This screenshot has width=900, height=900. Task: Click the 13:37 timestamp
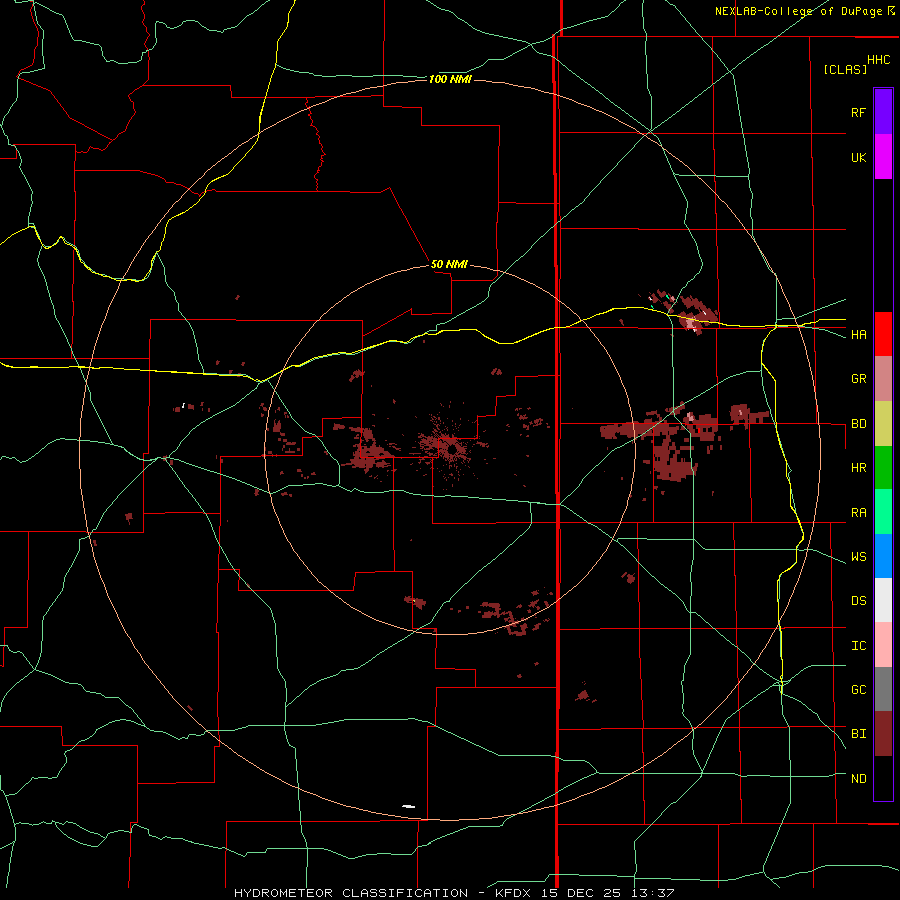coord(651,893)
